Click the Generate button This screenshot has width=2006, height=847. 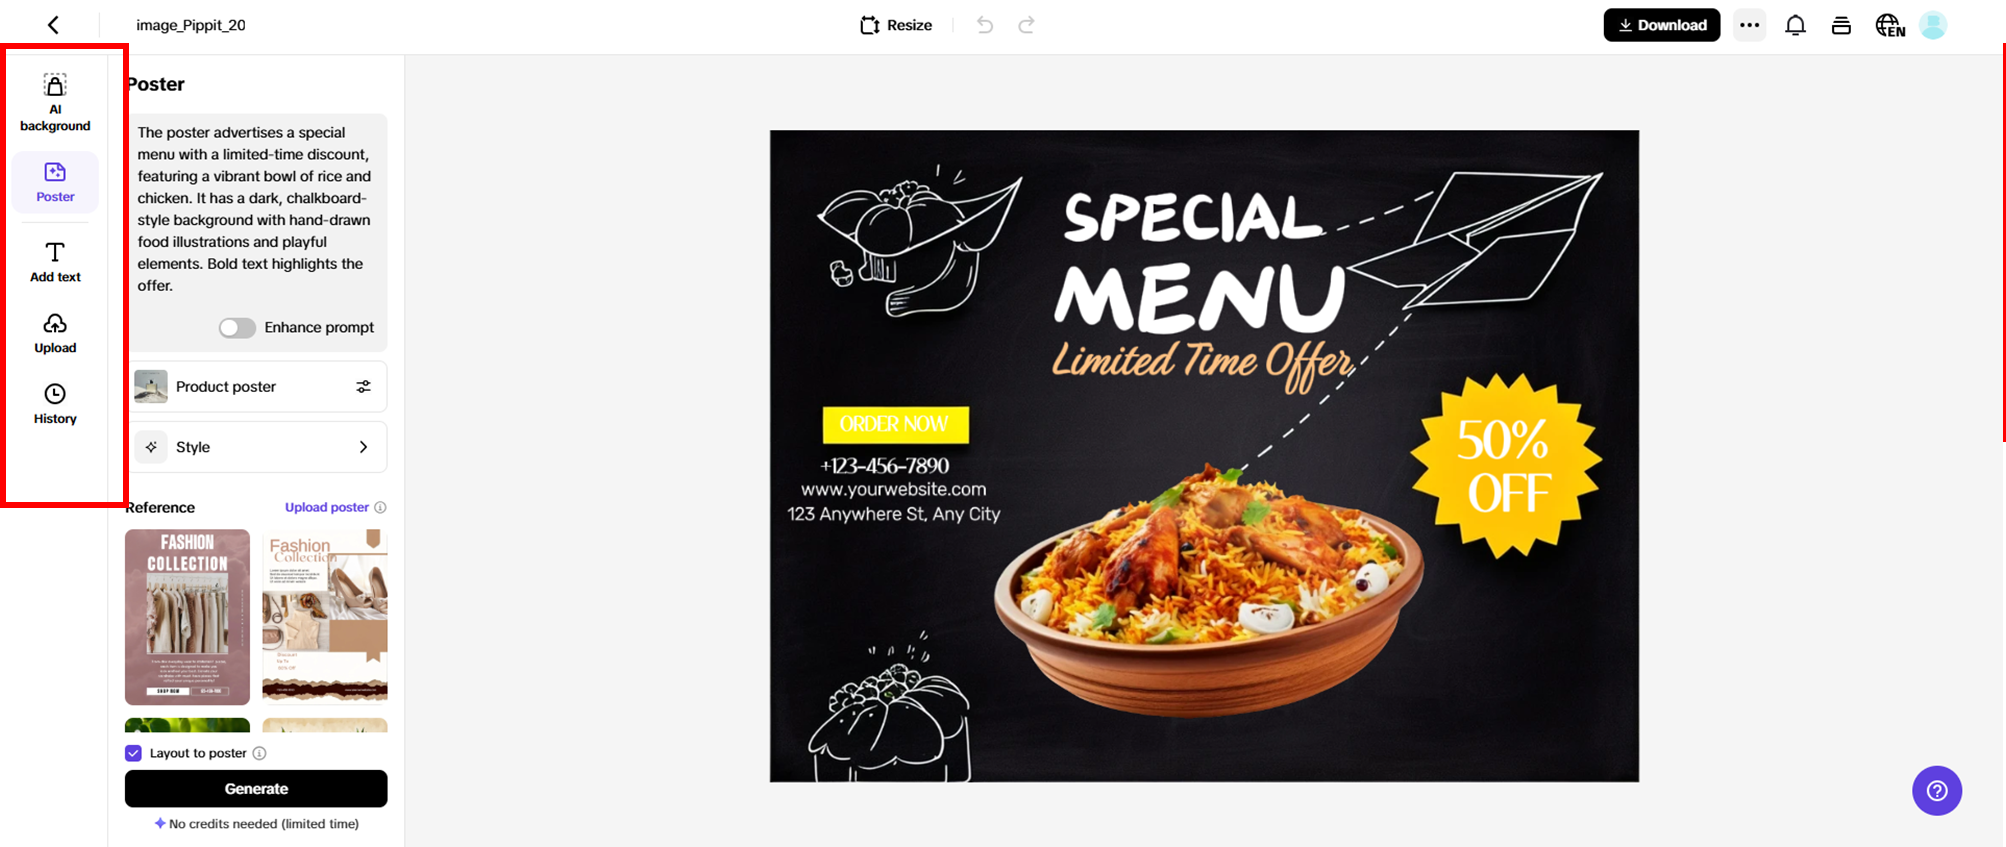click(x=256, y=789)
